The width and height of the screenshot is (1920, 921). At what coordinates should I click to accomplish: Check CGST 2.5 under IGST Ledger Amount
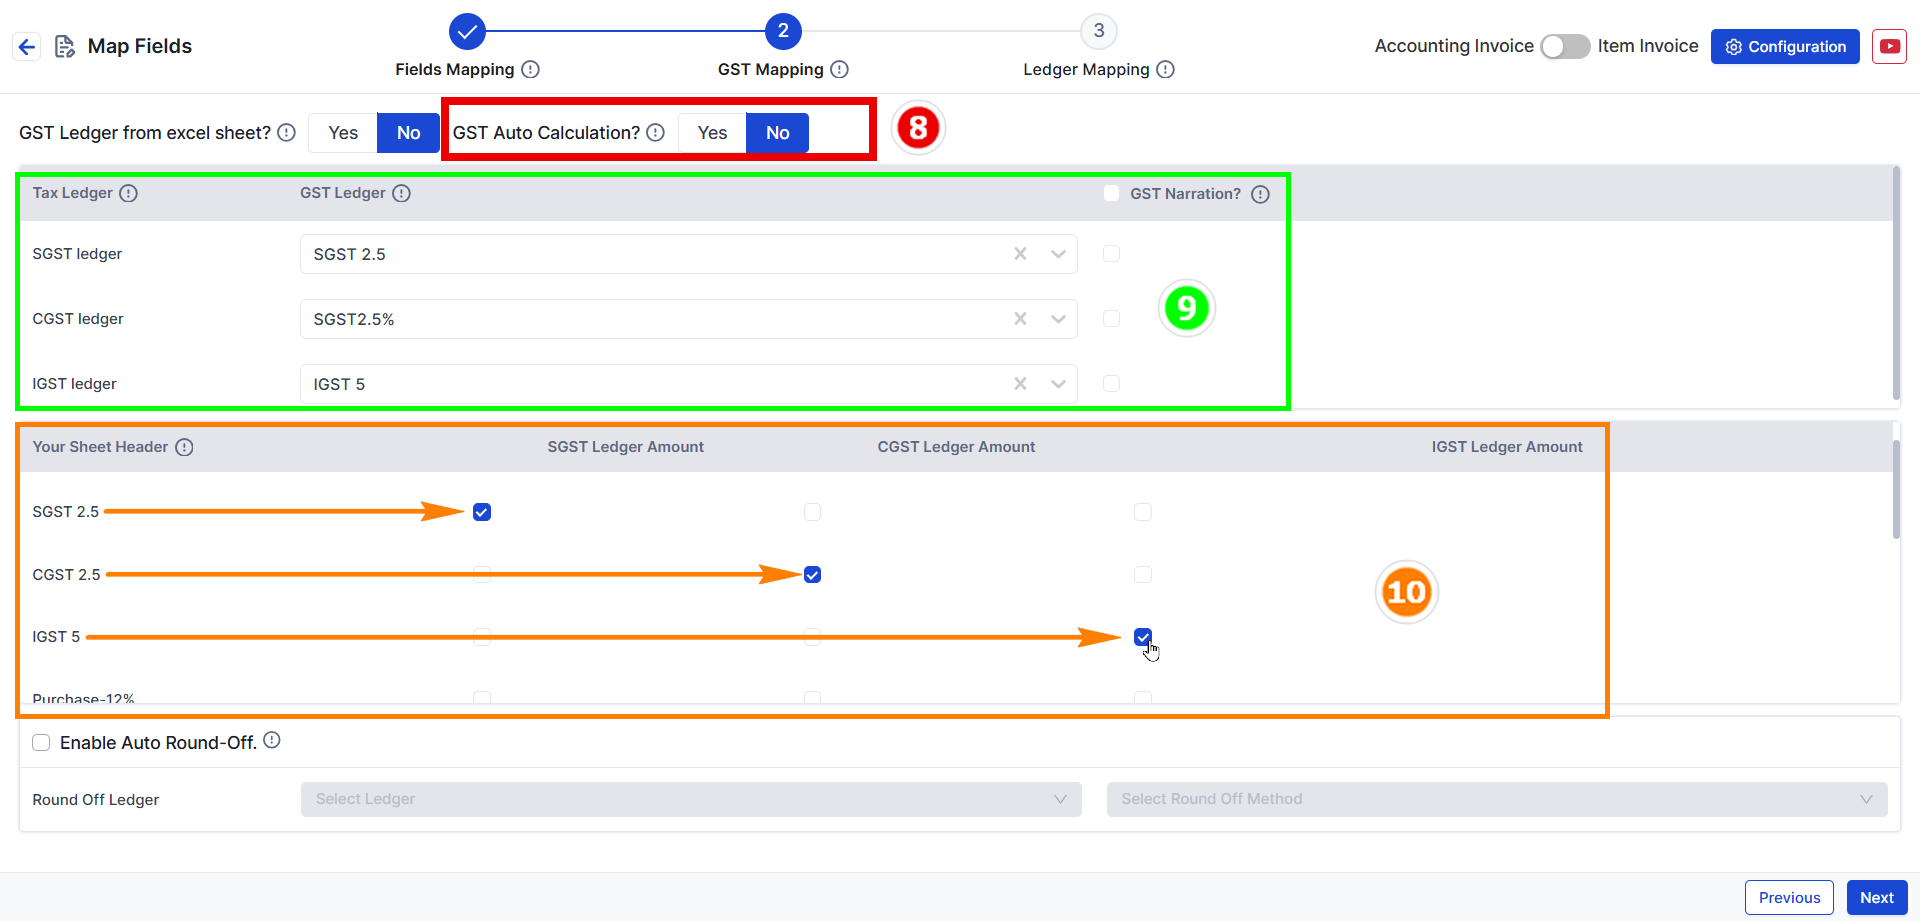tap(1143, 575)
